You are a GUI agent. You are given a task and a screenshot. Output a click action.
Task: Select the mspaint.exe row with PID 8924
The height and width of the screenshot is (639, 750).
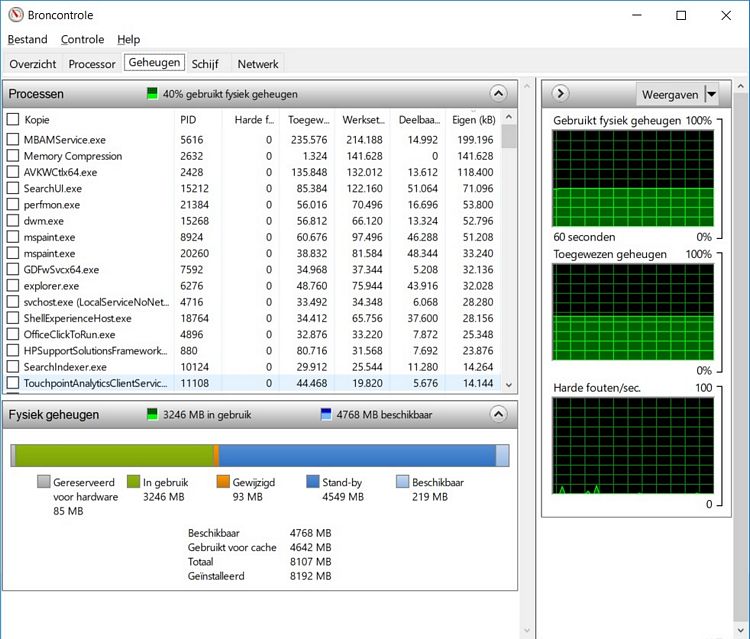click(253, 237)
